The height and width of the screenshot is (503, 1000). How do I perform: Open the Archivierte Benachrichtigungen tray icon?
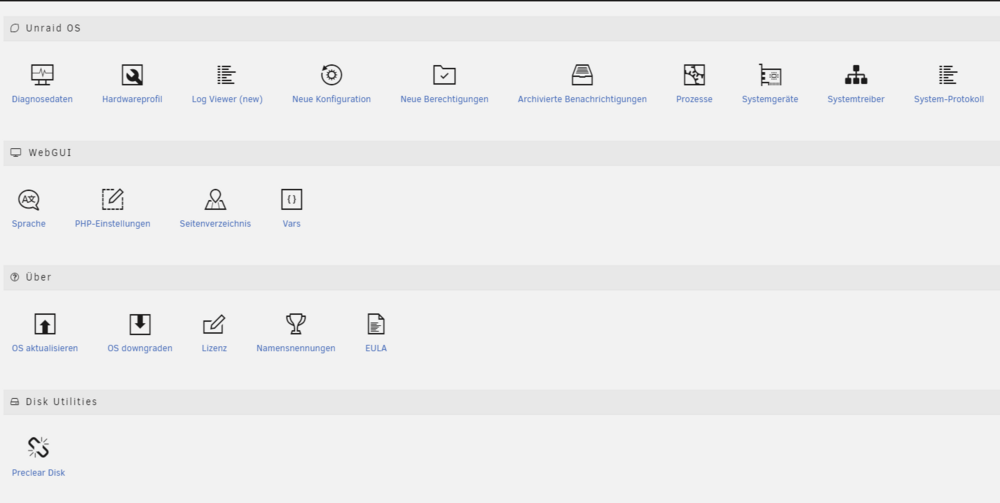point(582,75)
